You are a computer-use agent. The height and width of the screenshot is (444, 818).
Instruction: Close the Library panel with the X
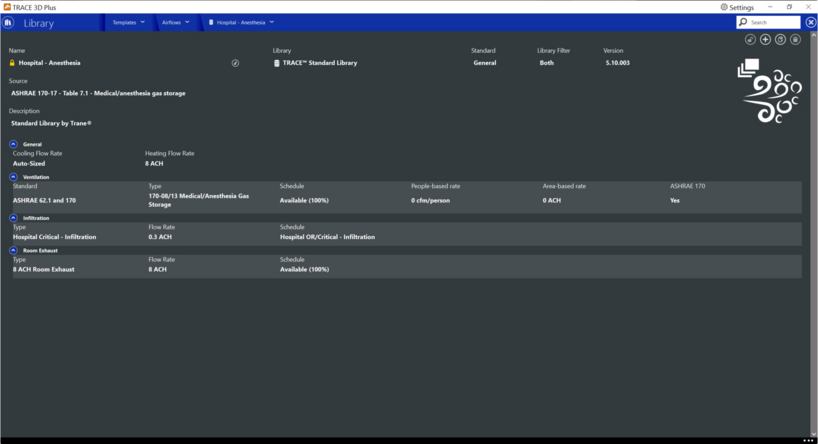click(x=810, y=22)
